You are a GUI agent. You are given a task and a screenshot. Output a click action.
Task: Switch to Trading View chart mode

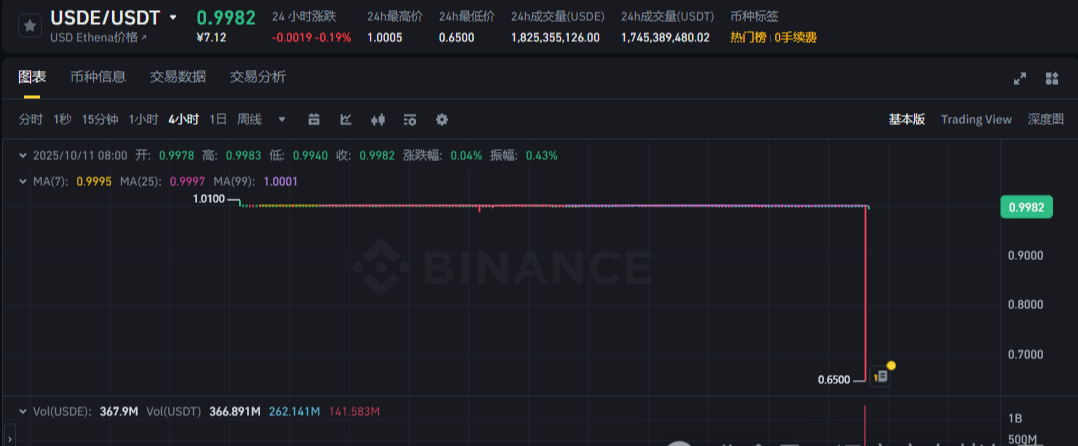click(x=976, y=120)
